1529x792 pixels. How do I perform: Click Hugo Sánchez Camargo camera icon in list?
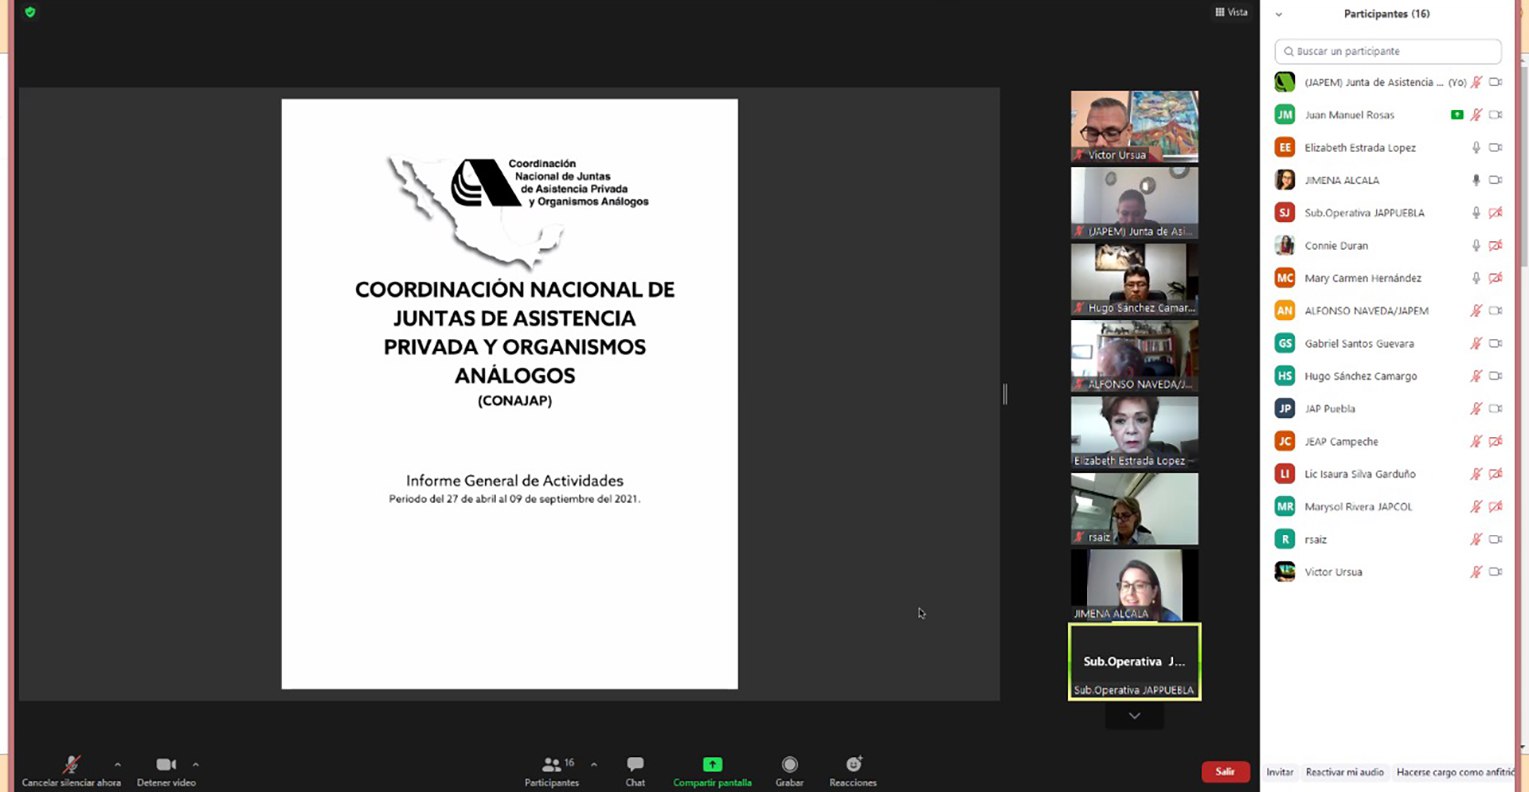[1496, 376]
